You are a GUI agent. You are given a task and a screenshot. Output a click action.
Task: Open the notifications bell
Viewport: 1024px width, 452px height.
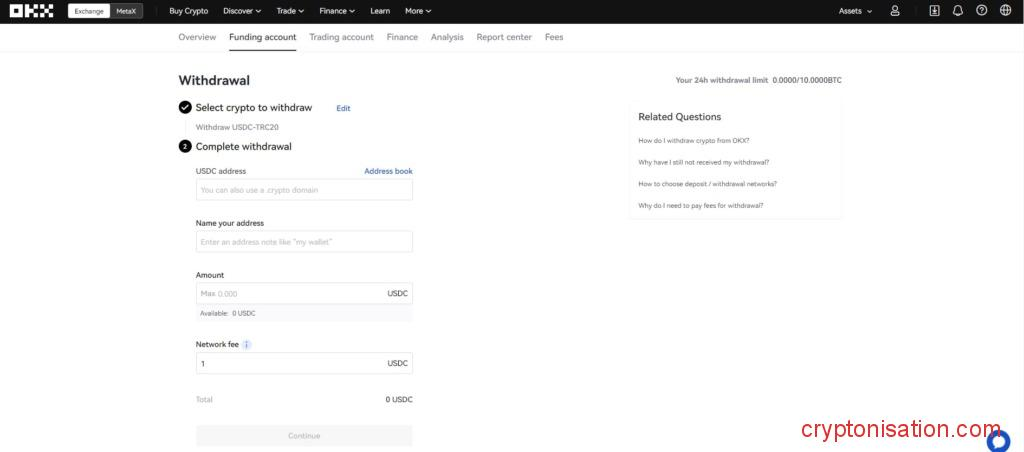[958, 11]
